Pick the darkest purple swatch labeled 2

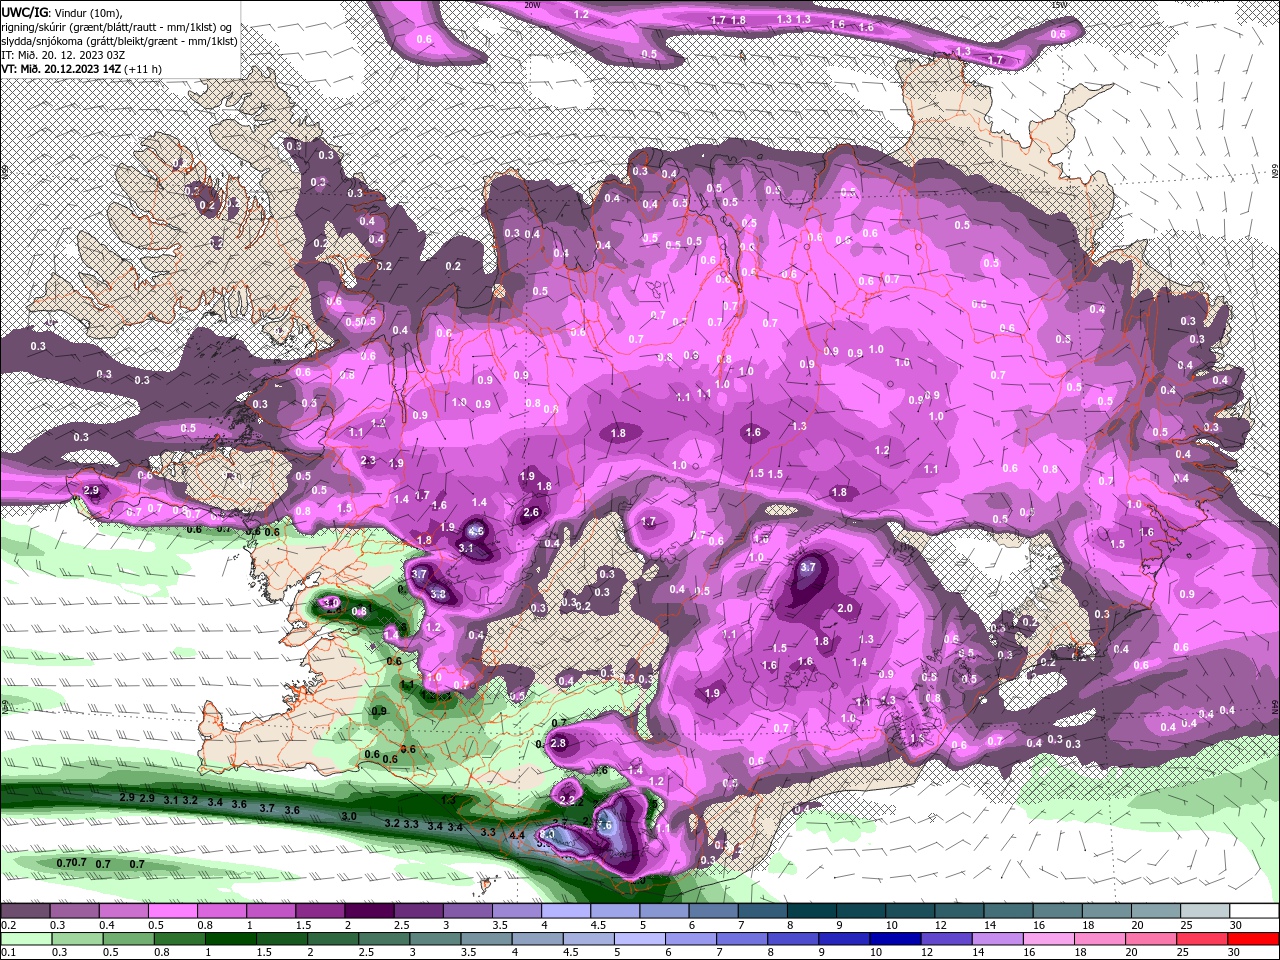369,911
